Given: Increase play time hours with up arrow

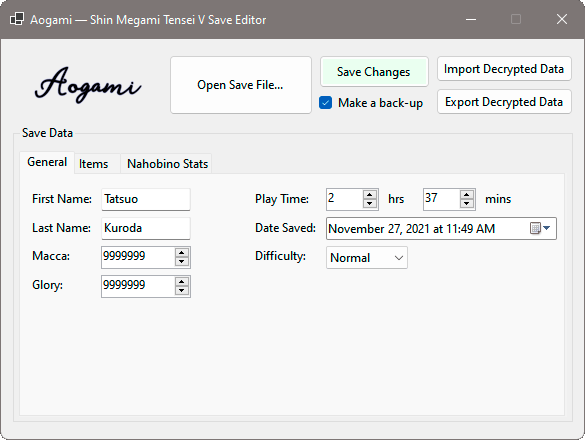Looking at the screenshot, I should [x=369, y=195].
